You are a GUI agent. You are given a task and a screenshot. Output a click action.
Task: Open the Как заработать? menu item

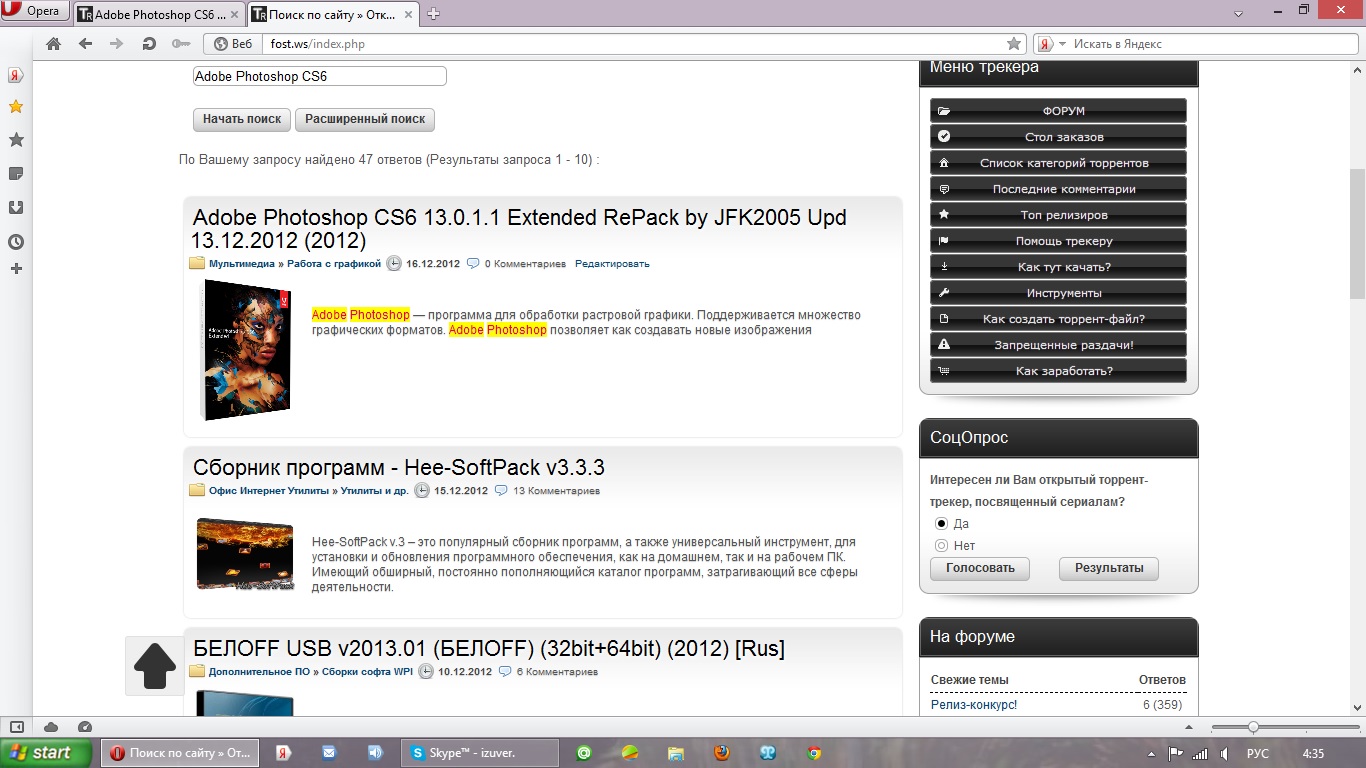coord(1058,371)
